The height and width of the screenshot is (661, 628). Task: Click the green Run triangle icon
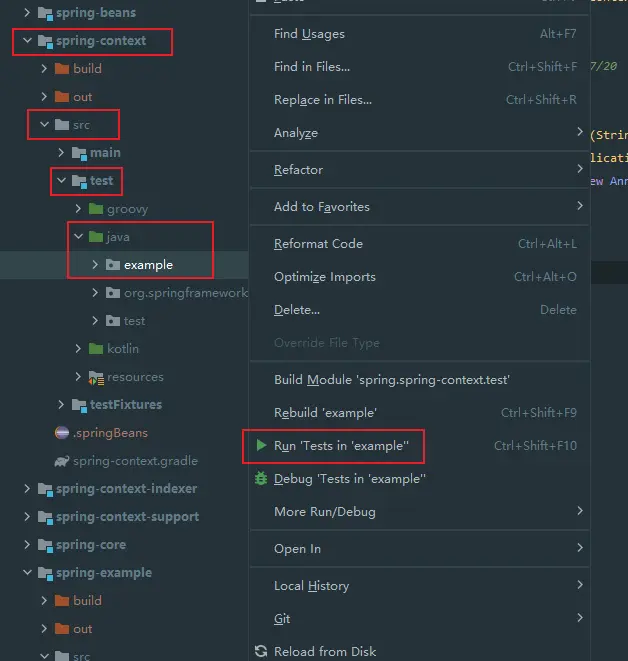tap(261, 446)
